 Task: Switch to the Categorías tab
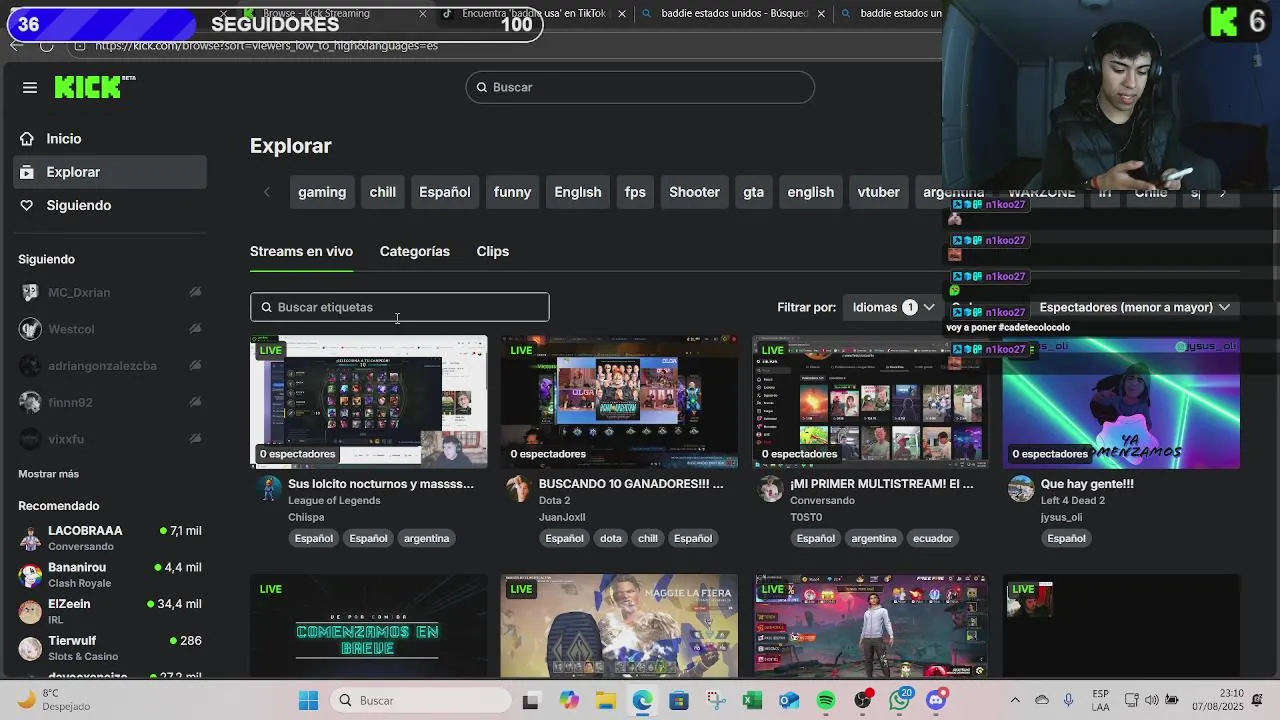tap(414, 251)
